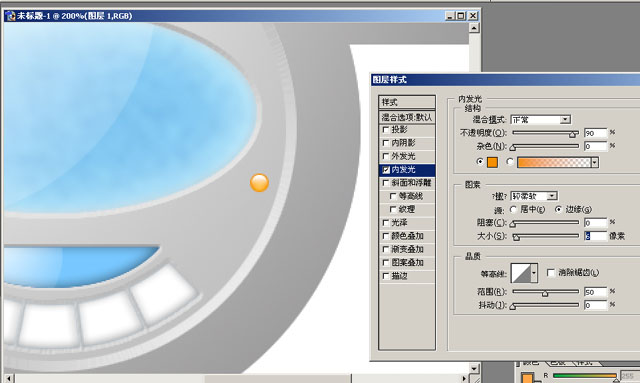Select the 斜面和浮雕 style entry
This screenshot has height=383, width=640.
click(407, 183)
